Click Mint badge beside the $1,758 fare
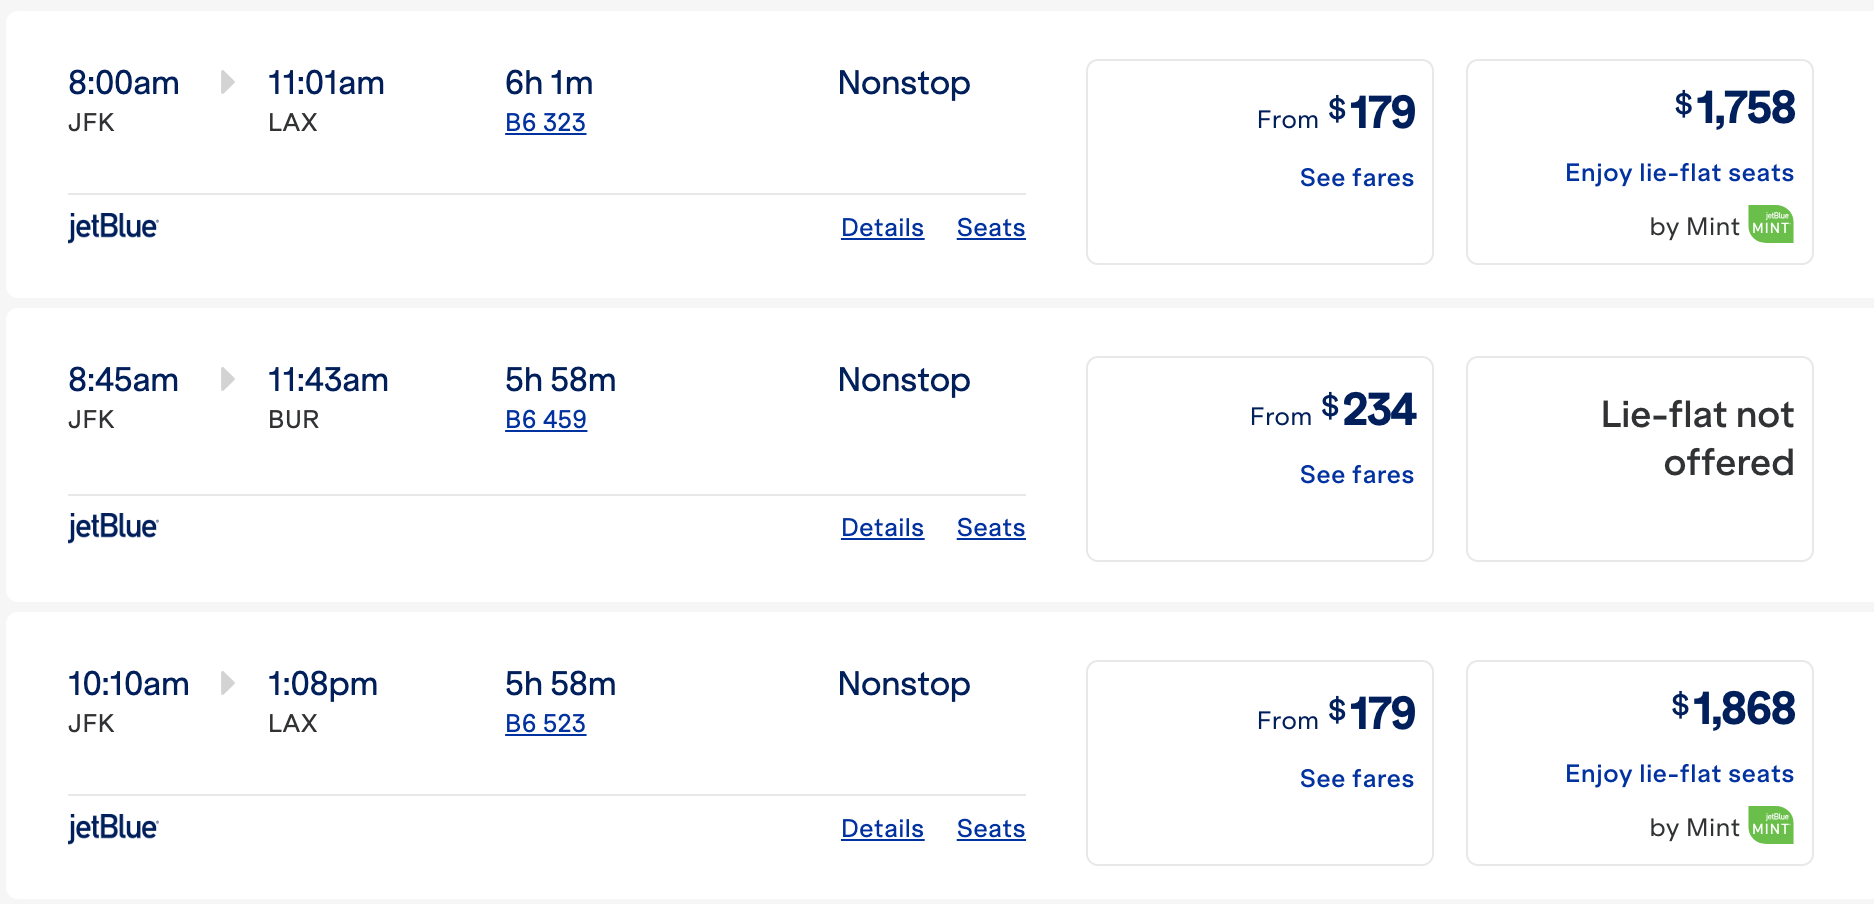This screenshot has height=904, width=1874. 1770,224
